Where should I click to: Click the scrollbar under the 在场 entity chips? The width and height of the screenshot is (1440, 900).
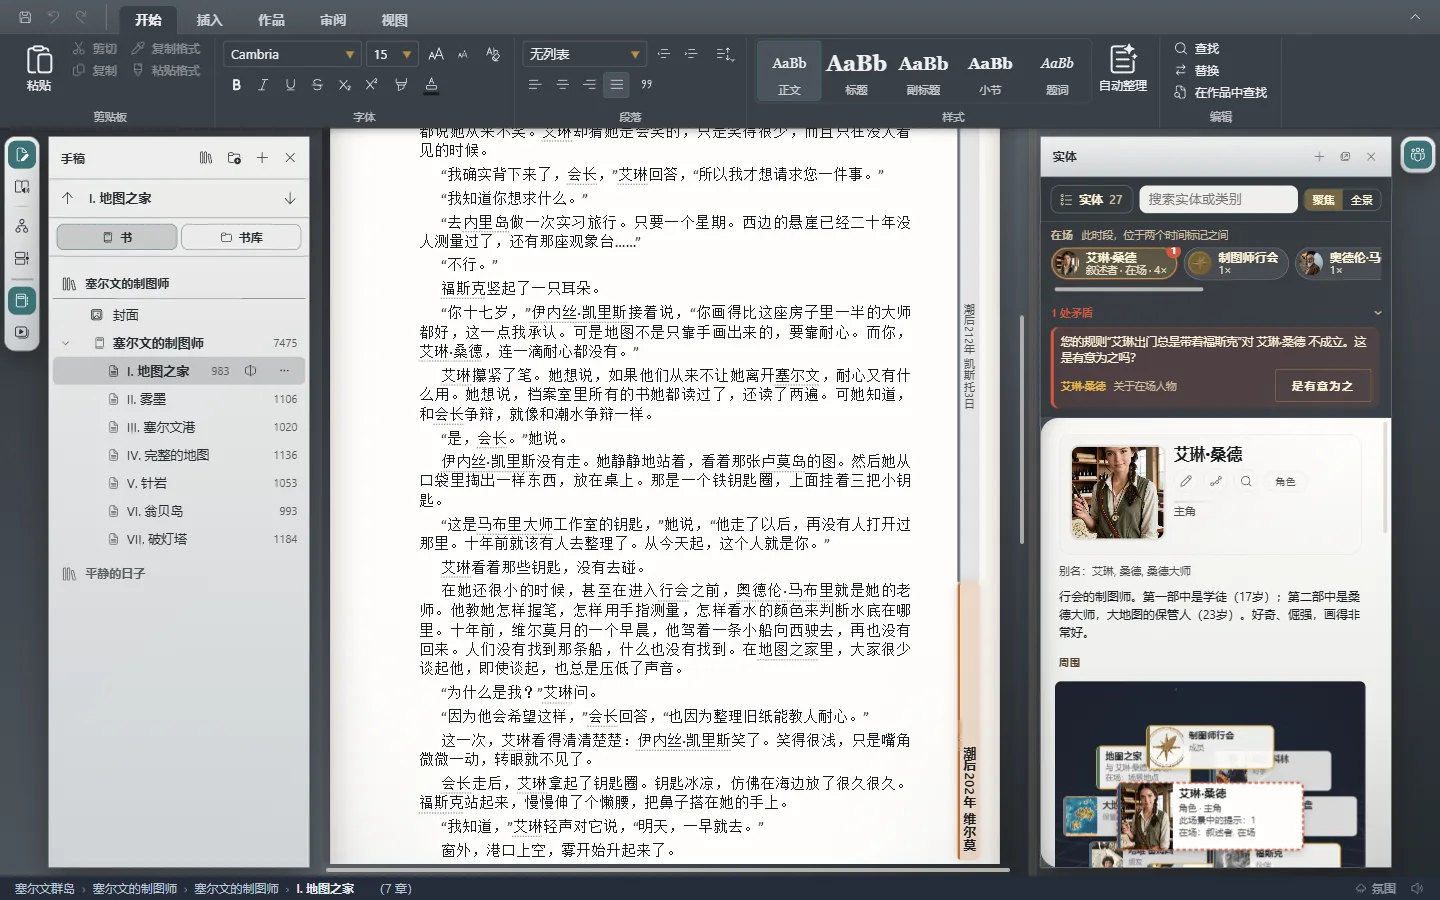pyautogui.click(x=1127, y=289)
